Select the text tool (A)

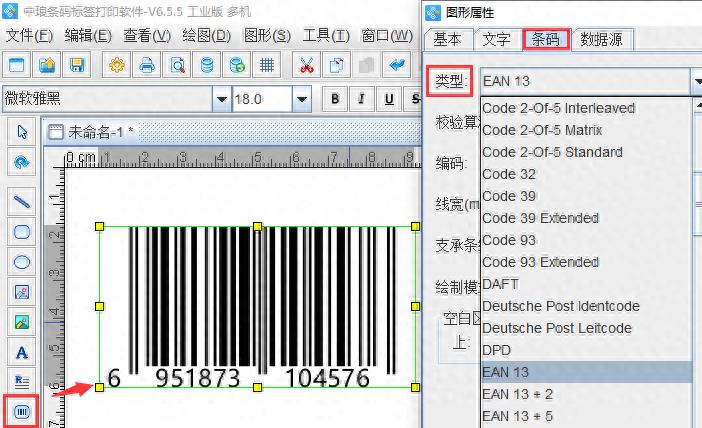(22, 352)
